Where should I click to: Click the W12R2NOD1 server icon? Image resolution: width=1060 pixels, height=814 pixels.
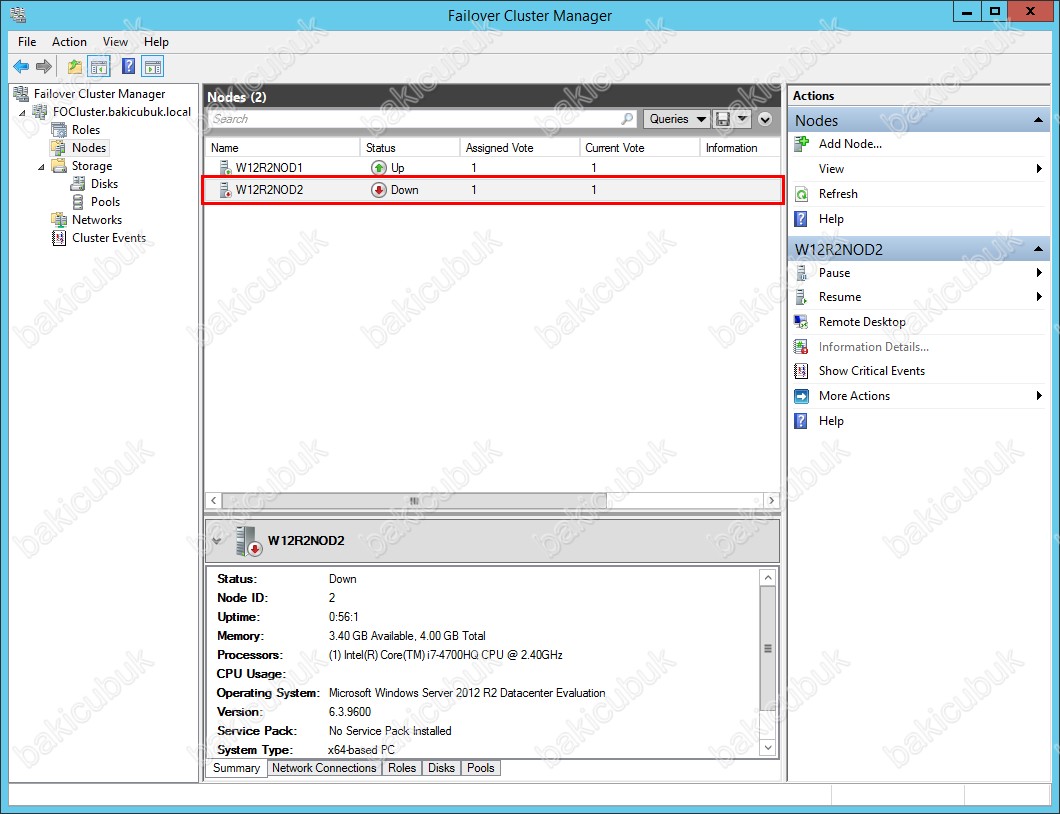pyautogui.click(x=225, y=168)
